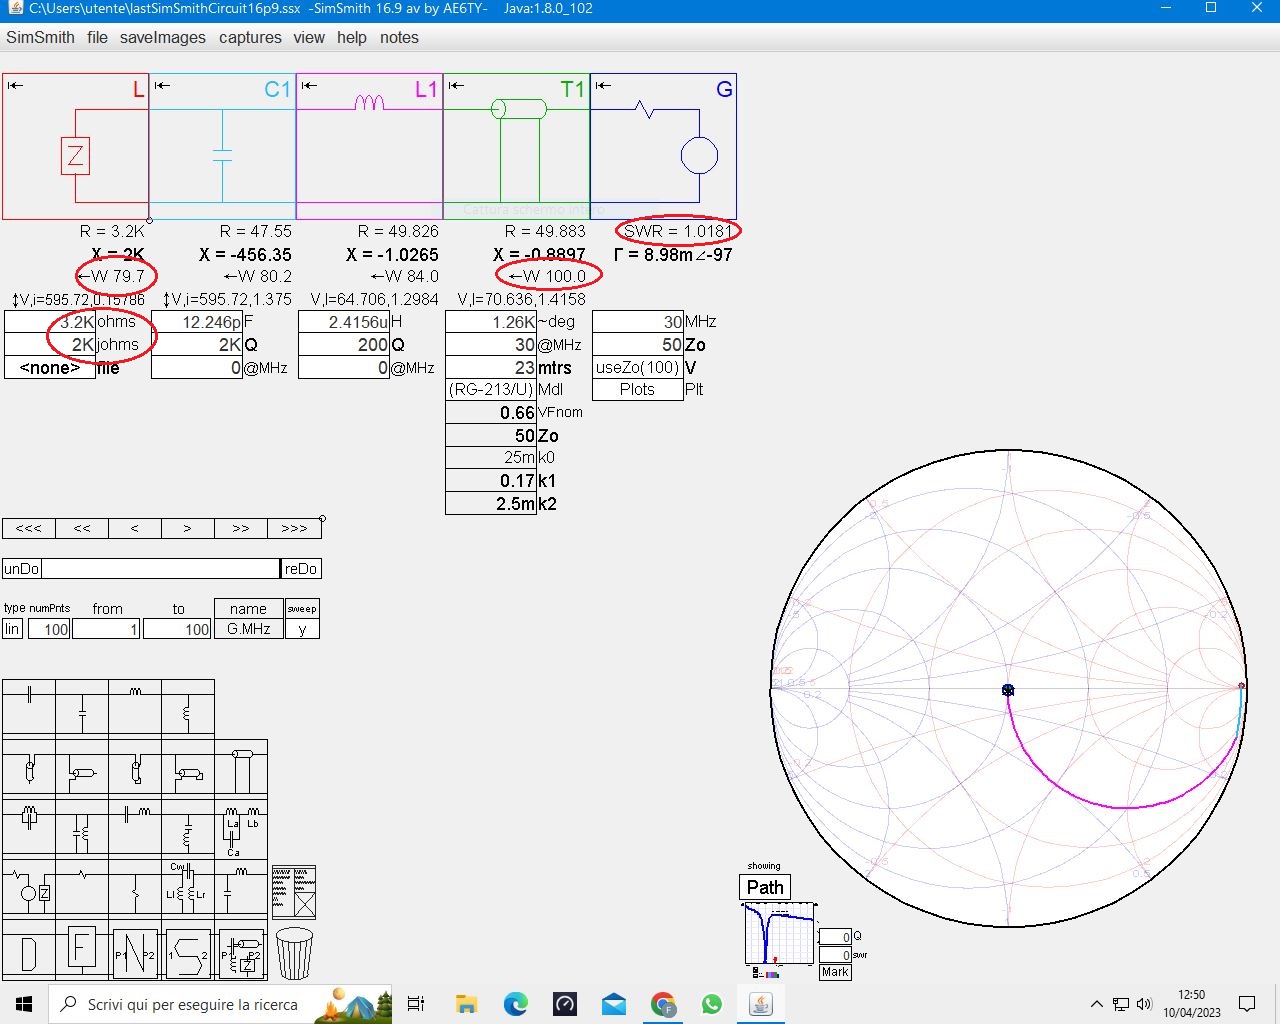This screenshot has height=1024, width=1280.
Task: Click the resistor list document icon
Action: tap(294, 892)
